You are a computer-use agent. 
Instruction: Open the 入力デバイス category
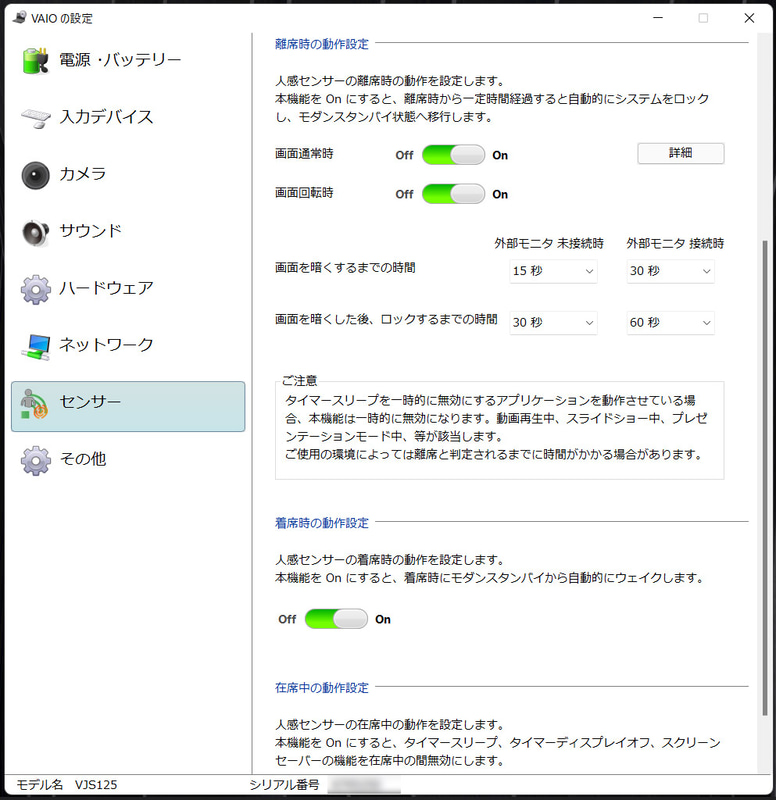[x=106, y=117]
